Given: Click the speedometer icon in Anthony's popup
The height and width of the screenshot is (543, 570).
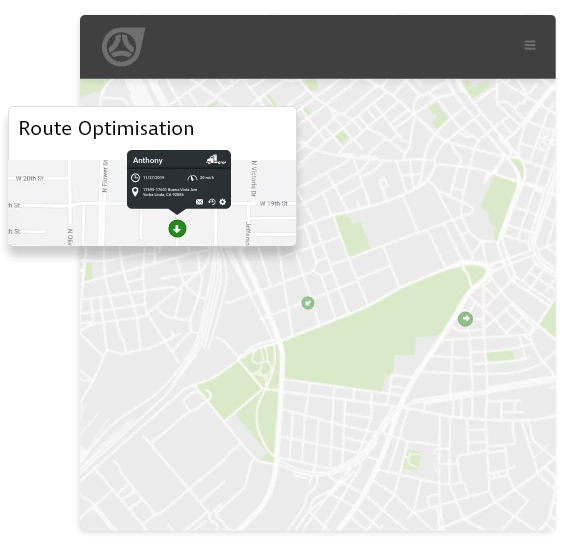Looking at the screenshot, I should click(x=192, y=178).
